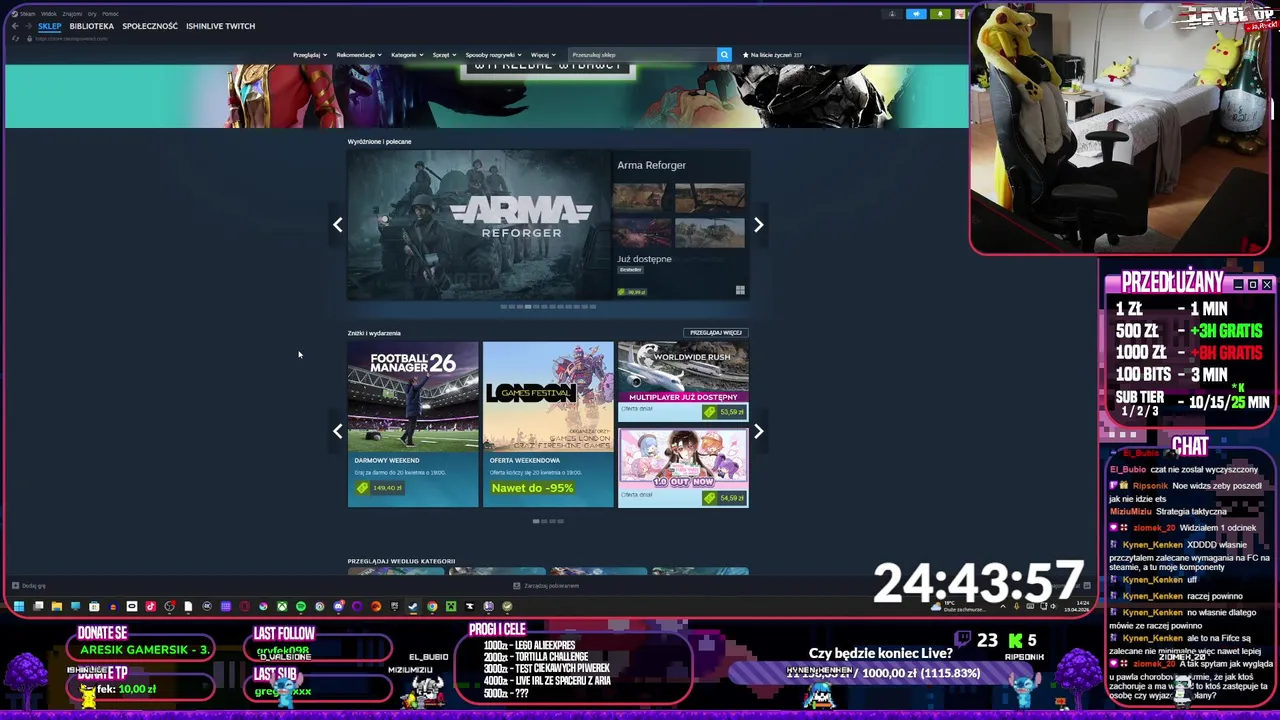Screen dimensions: 1280x720
Task: Click the Przeglądaj według kategorii heading
Action: tap(401, 561)
